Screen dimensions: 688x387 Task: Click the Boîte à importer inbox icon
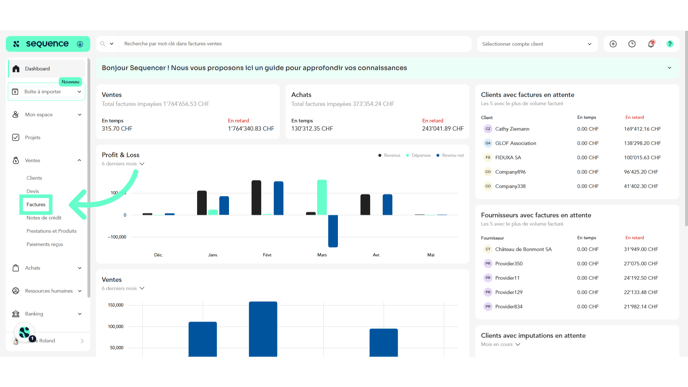pos(15,92)
